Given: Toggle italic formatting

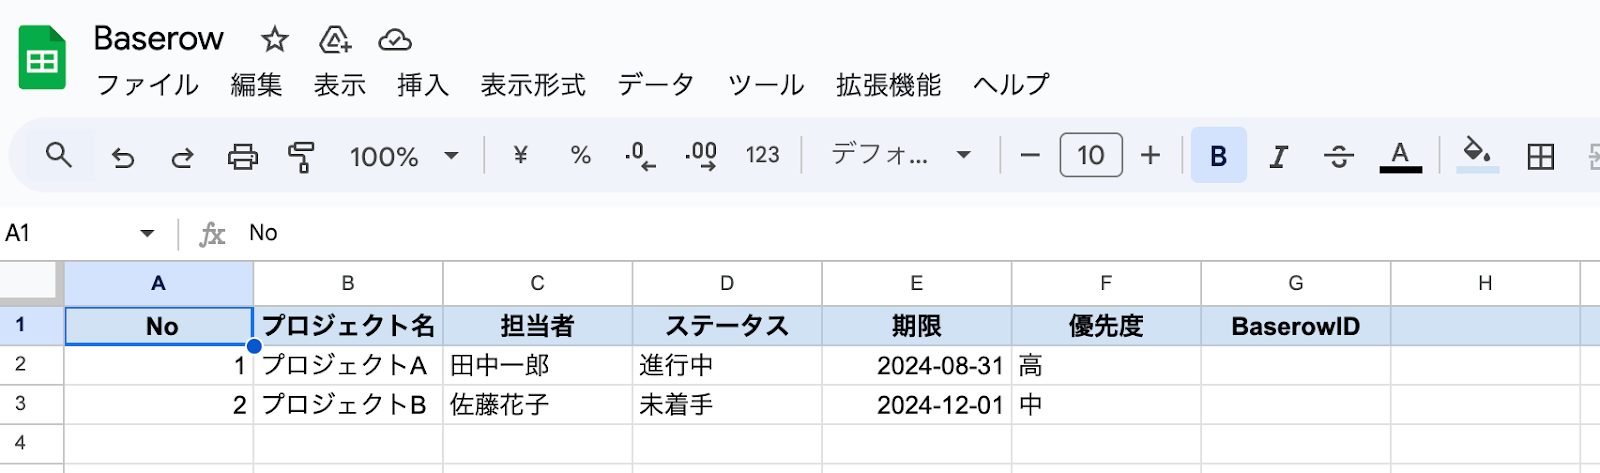Looking at the screenshot, I should point(1278,156).
